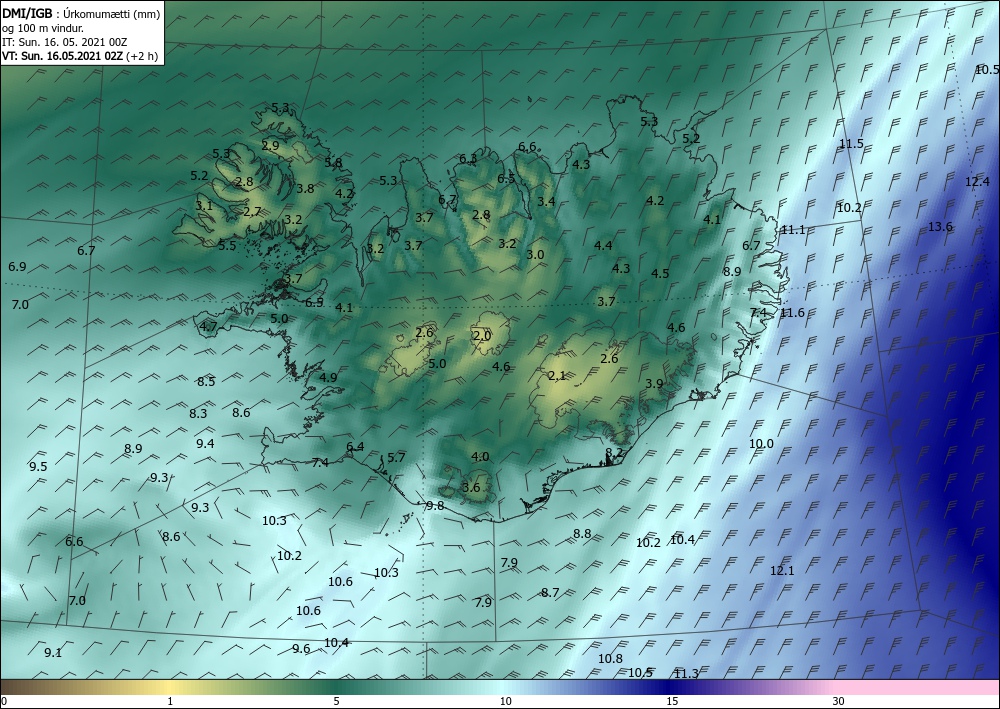Click the '9.5' value on the west edge

[38, 466]
